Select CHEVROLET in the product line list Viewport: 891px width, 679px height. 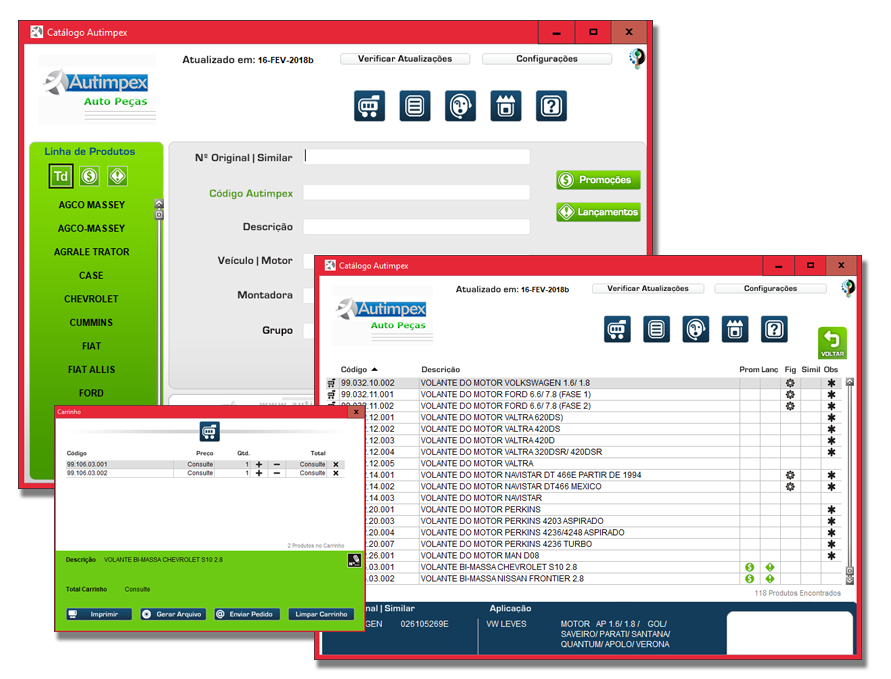coord(91,299)
